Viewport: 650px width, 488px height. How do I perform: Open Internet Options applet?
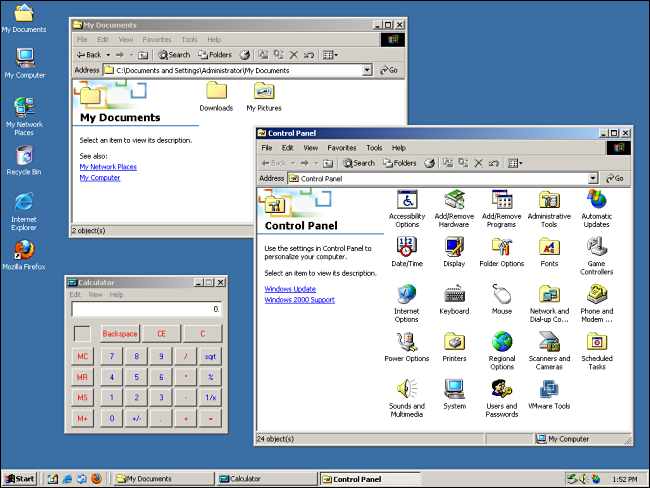[407, 303]
